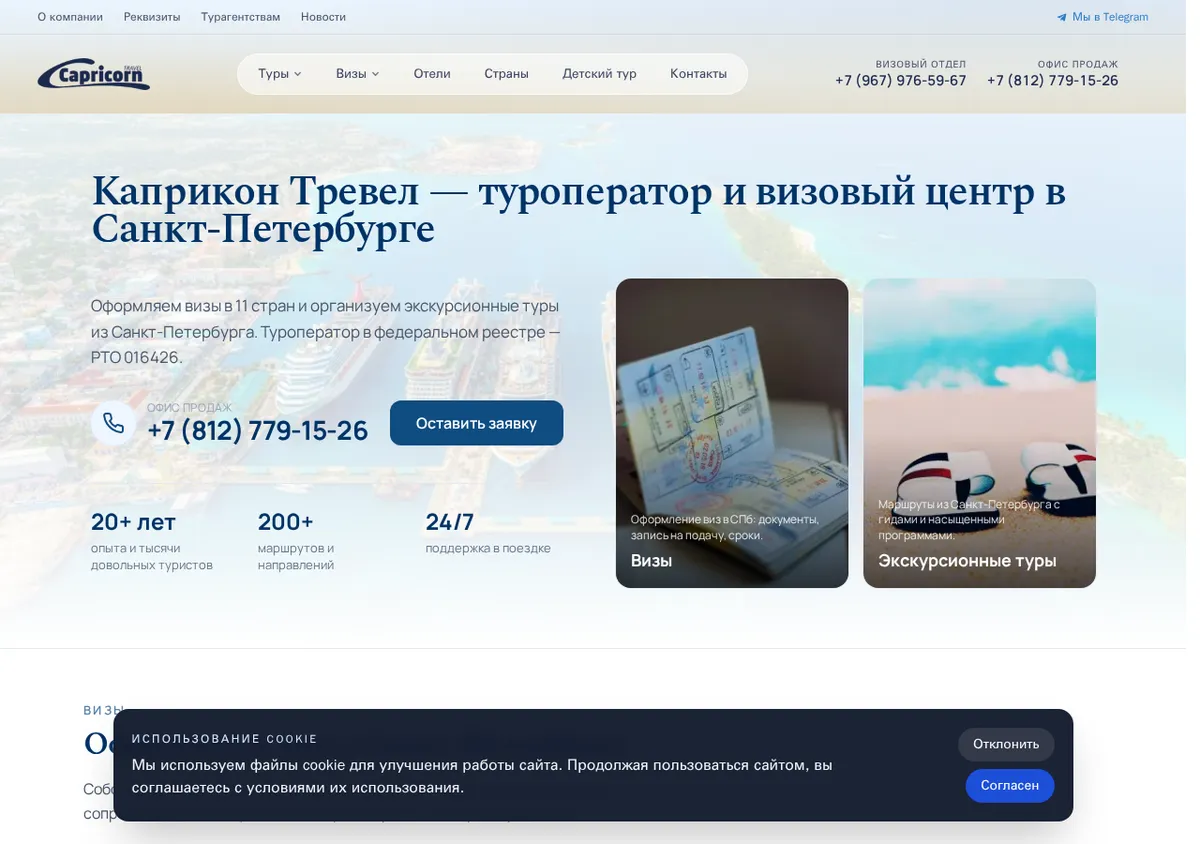Viewport: 1200px width, 844px height.
Task: Open the Контакты menu item
Action: [698, 74]
